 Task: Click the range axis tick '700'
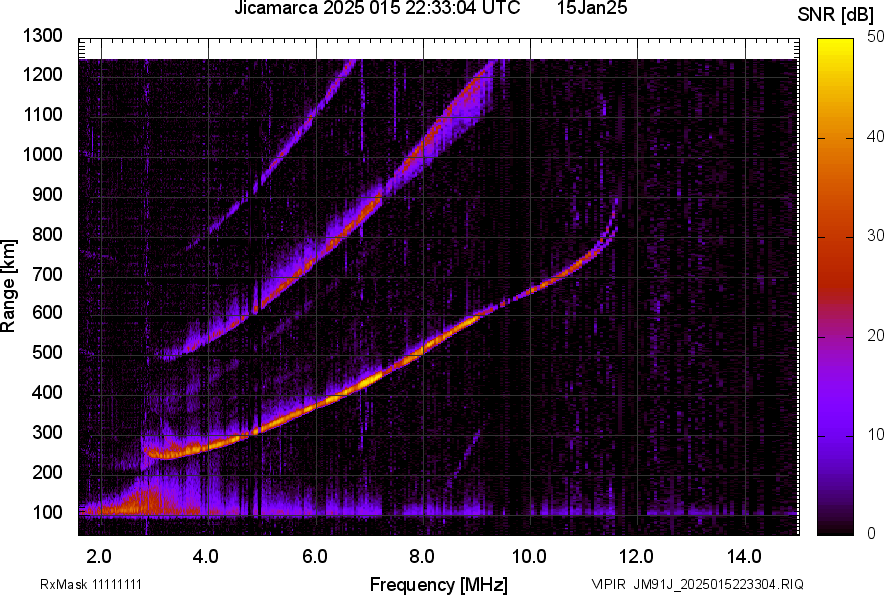click(47, 274)
